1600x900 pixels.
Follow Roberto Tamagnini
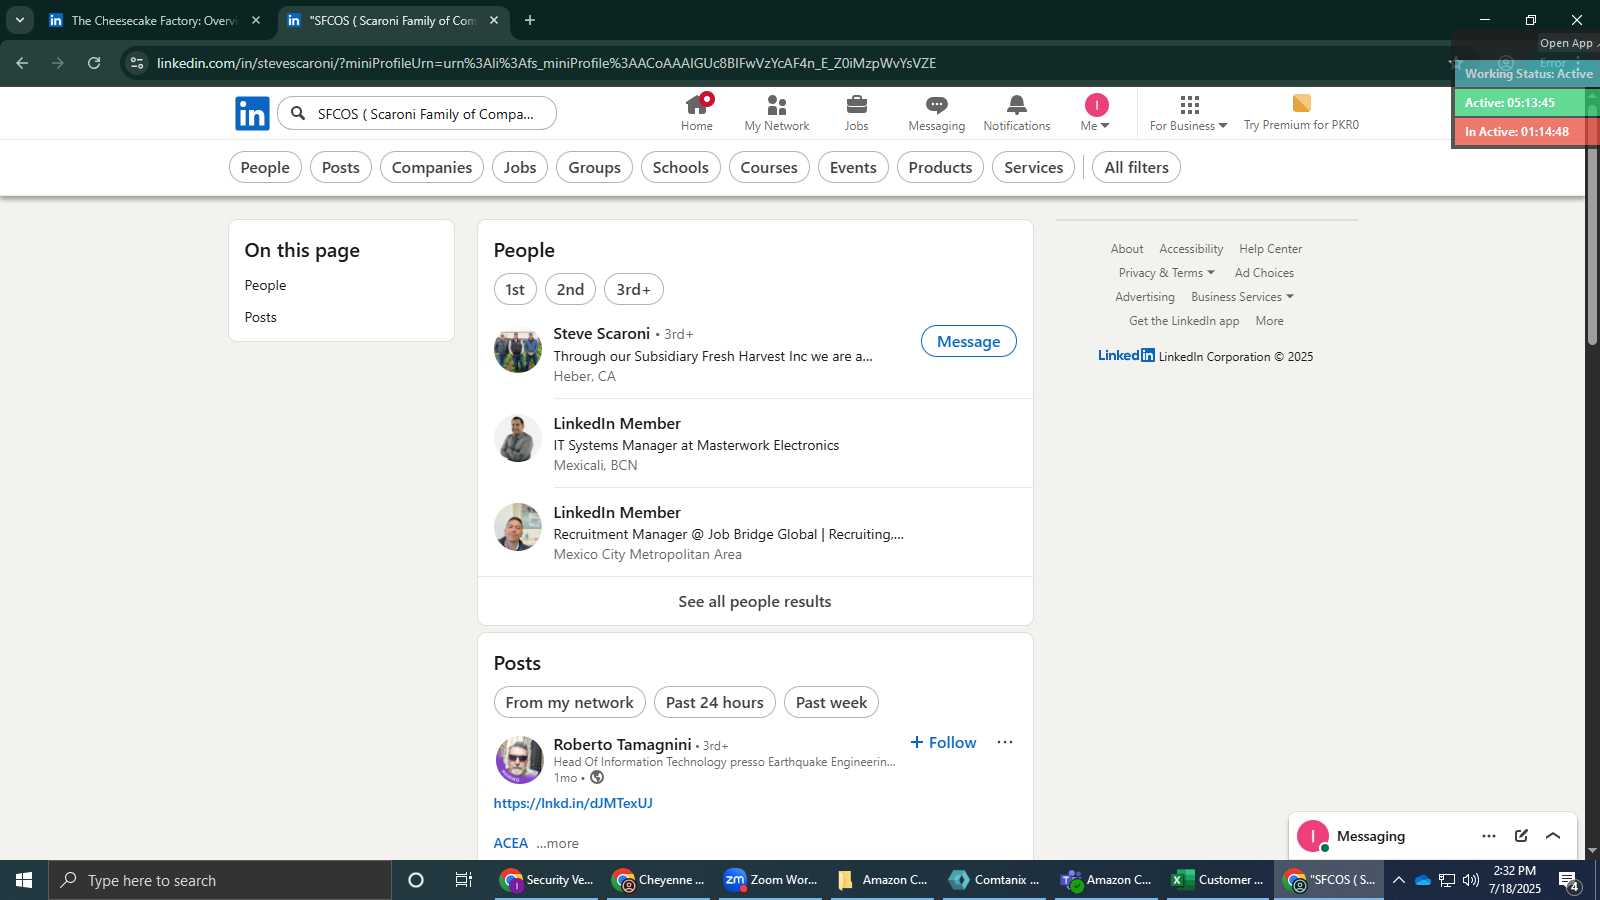943,742
